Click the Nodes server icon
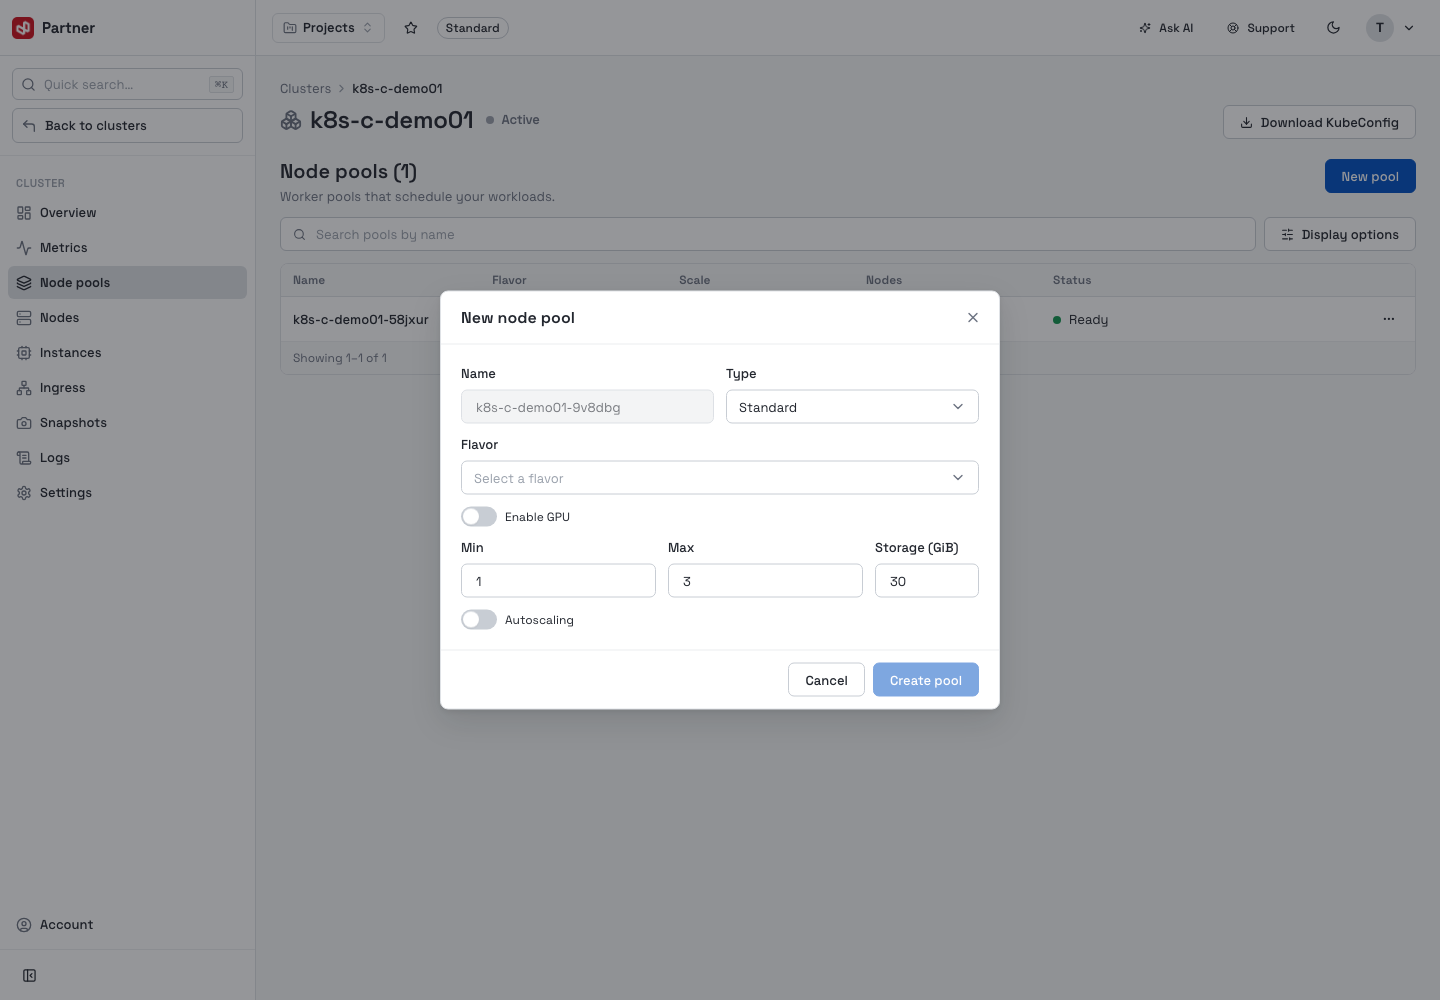Screen dimensions: 1440x1000 (x=24, y=318)
